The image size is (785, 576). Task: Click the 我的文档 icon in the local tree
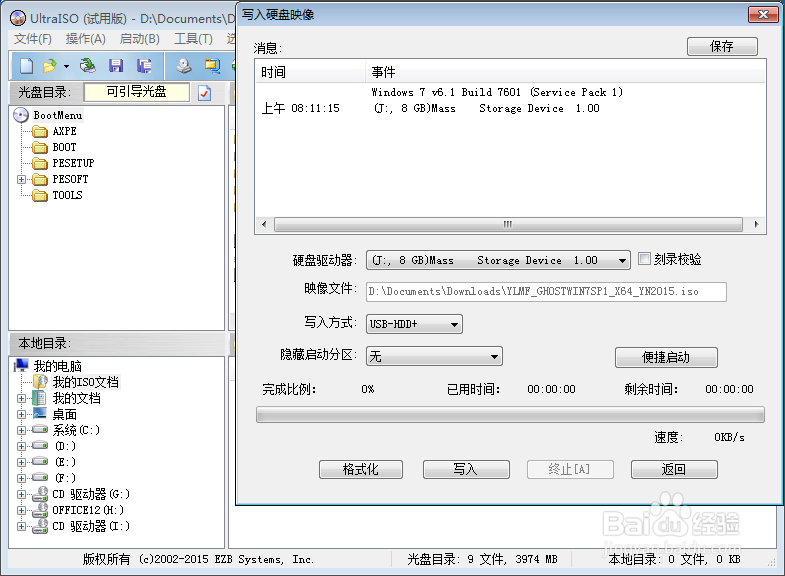point(40,398)
